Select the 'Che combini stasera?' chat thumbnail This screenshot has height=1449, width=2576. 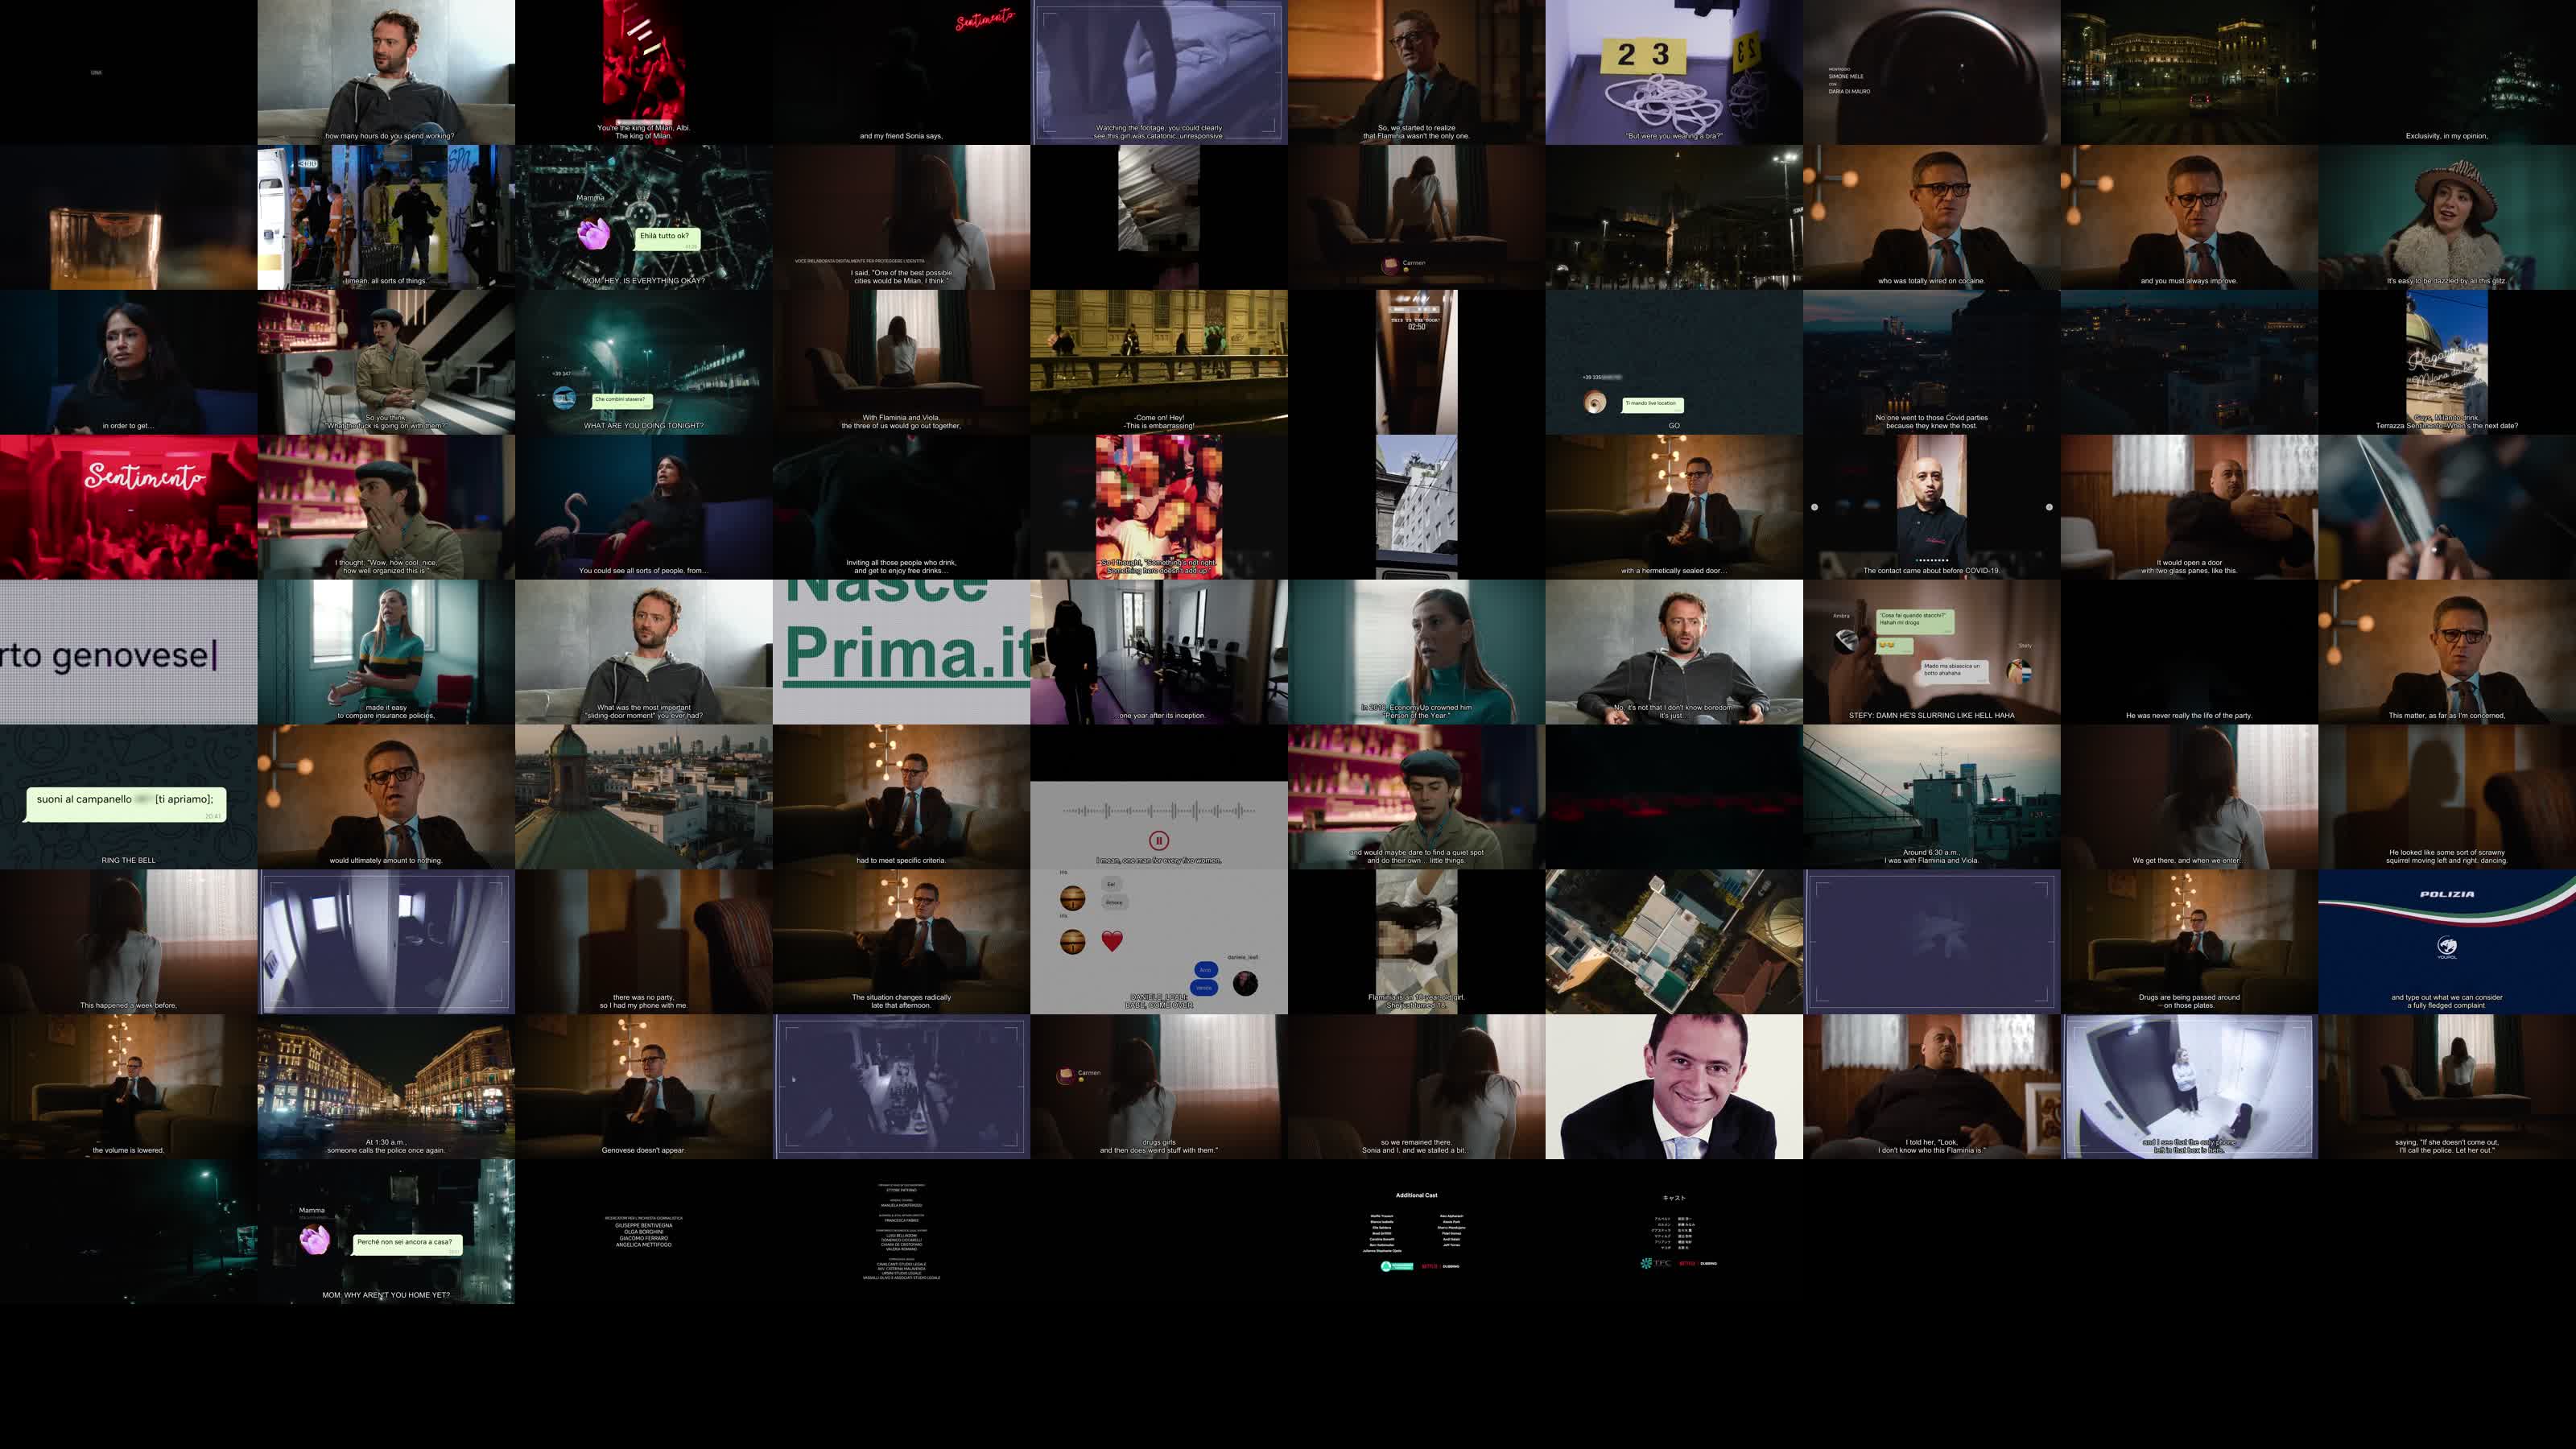(643, 362)
